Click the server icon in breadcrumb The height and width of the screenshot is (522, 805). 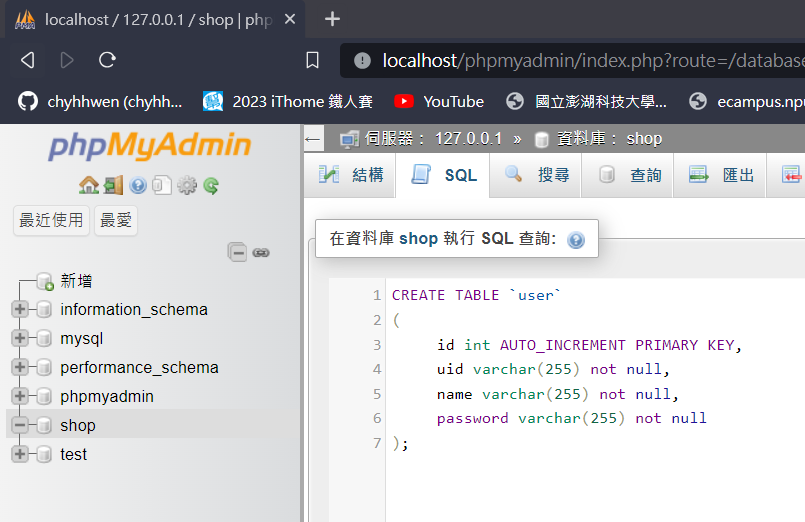click(349, 139)
